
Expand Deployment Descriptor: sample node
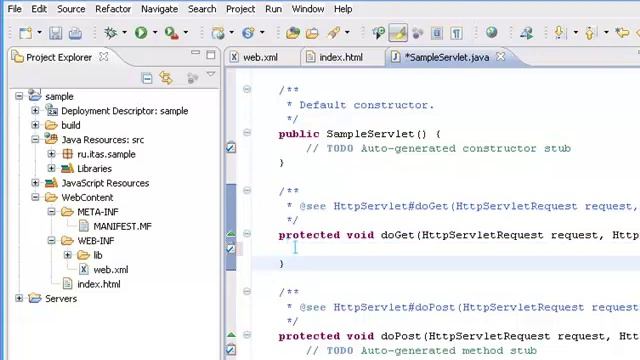click(35, 111)
